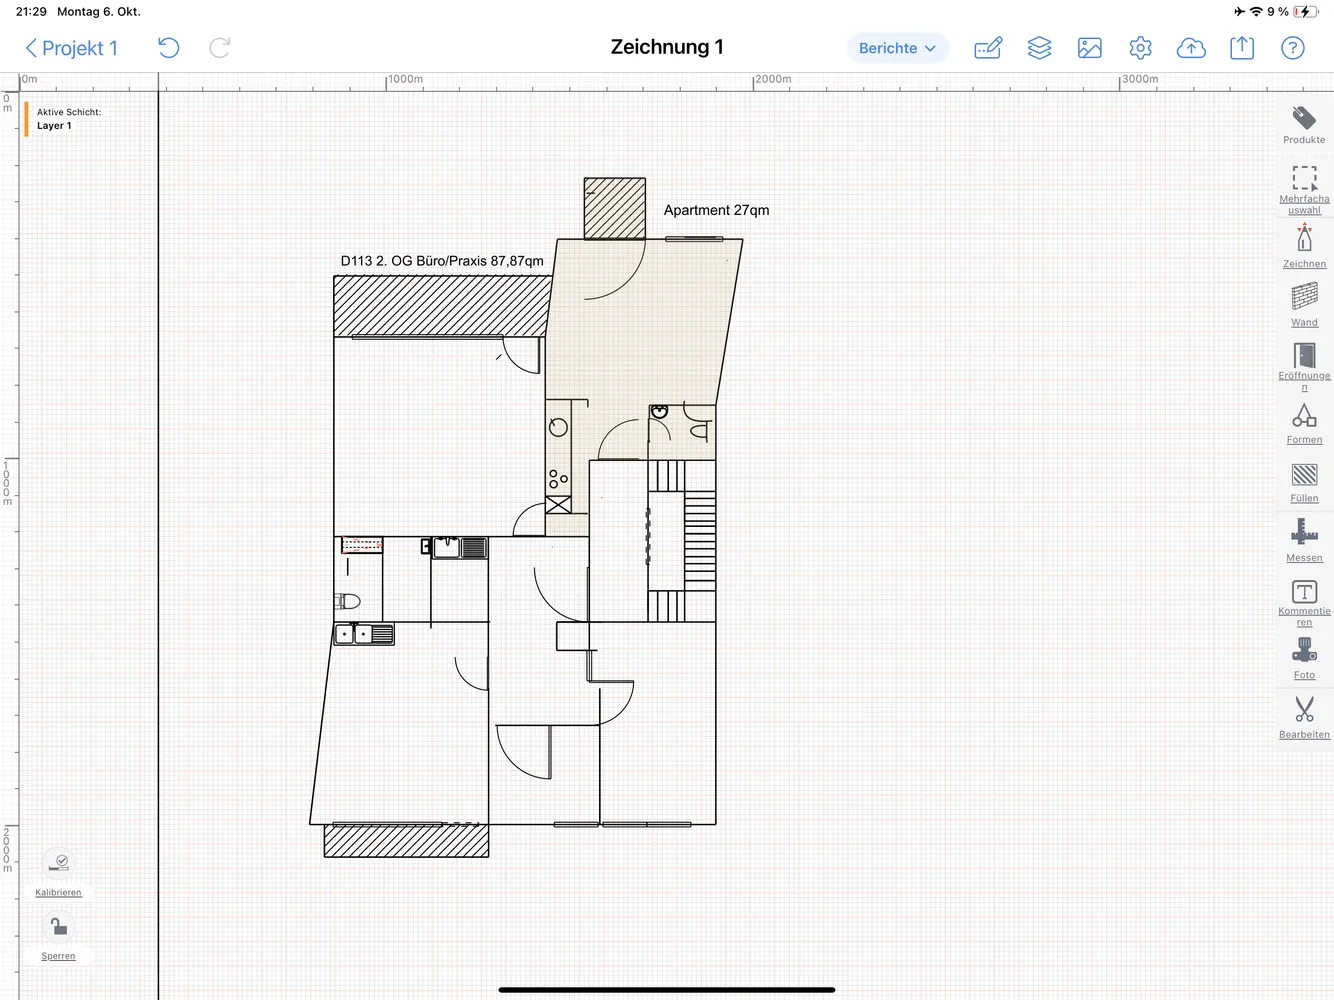Redo the last action
The height and width of the screenshot is (1000, 1334).
[x=220, y=47]
